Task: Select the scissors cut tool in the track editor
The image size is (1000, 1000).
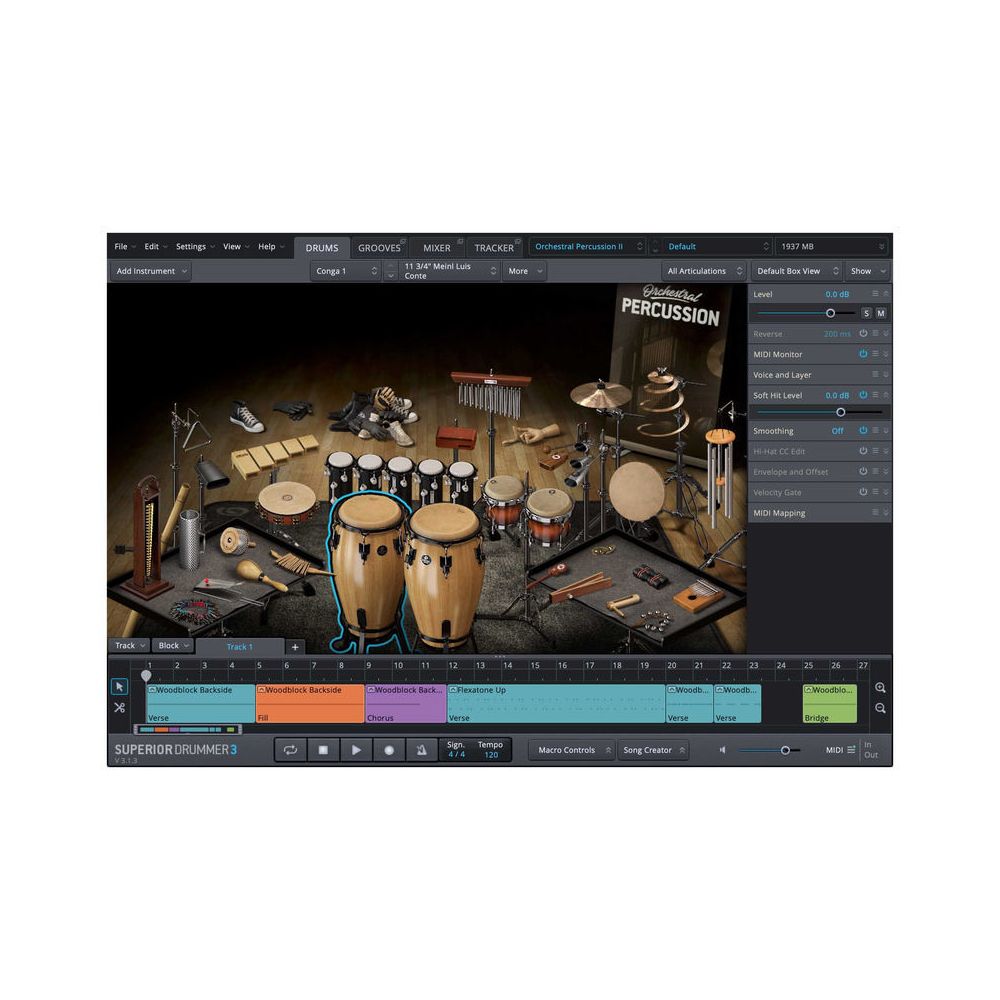Action: point(119,707)
